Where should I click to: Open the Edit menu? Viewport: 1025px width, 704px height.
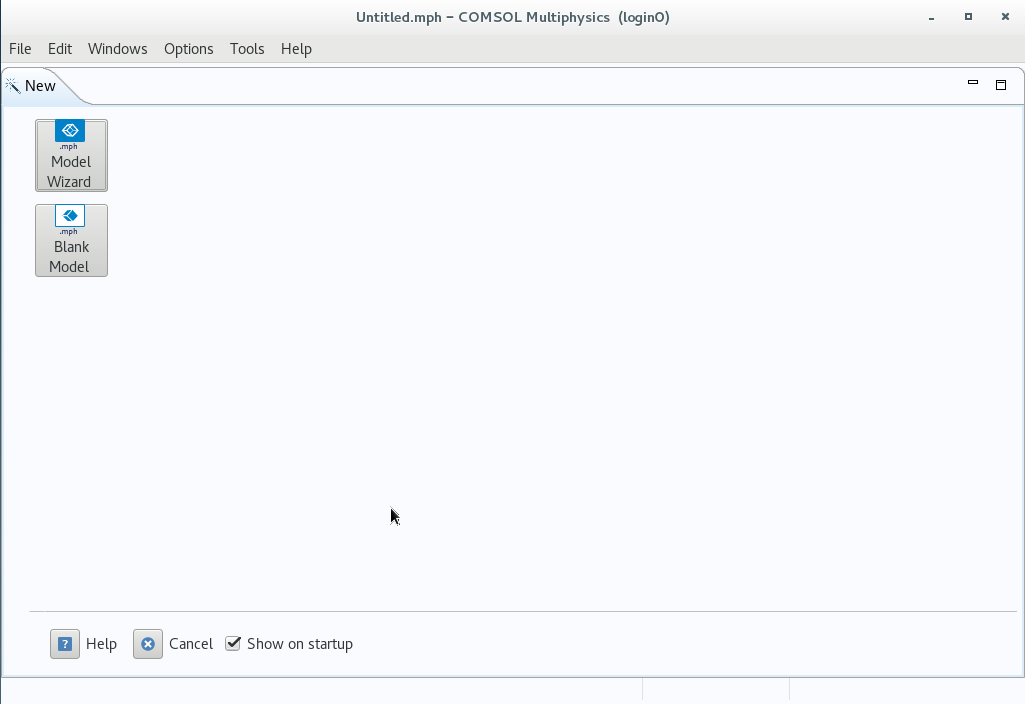coord(59,48)
